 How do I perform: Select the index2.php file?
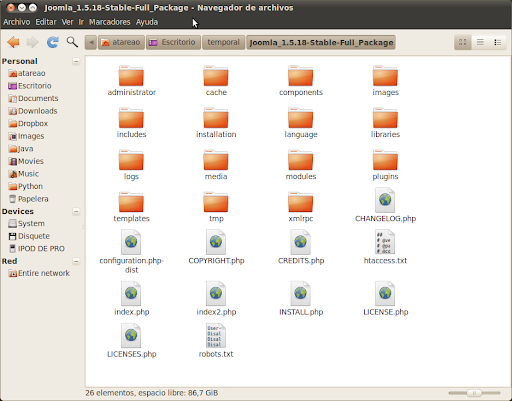216,299
